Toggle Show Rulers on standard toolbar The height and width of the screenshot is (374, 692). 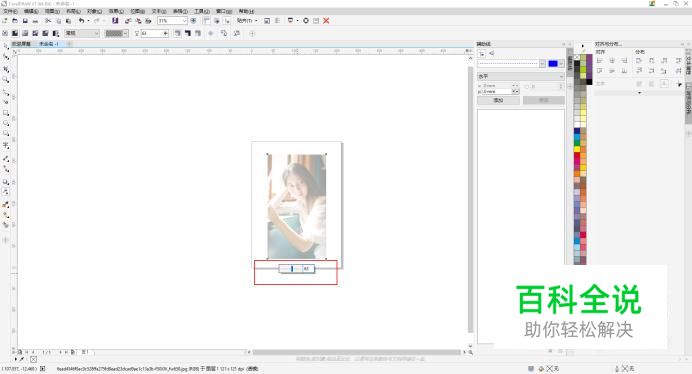pos(207,21)
